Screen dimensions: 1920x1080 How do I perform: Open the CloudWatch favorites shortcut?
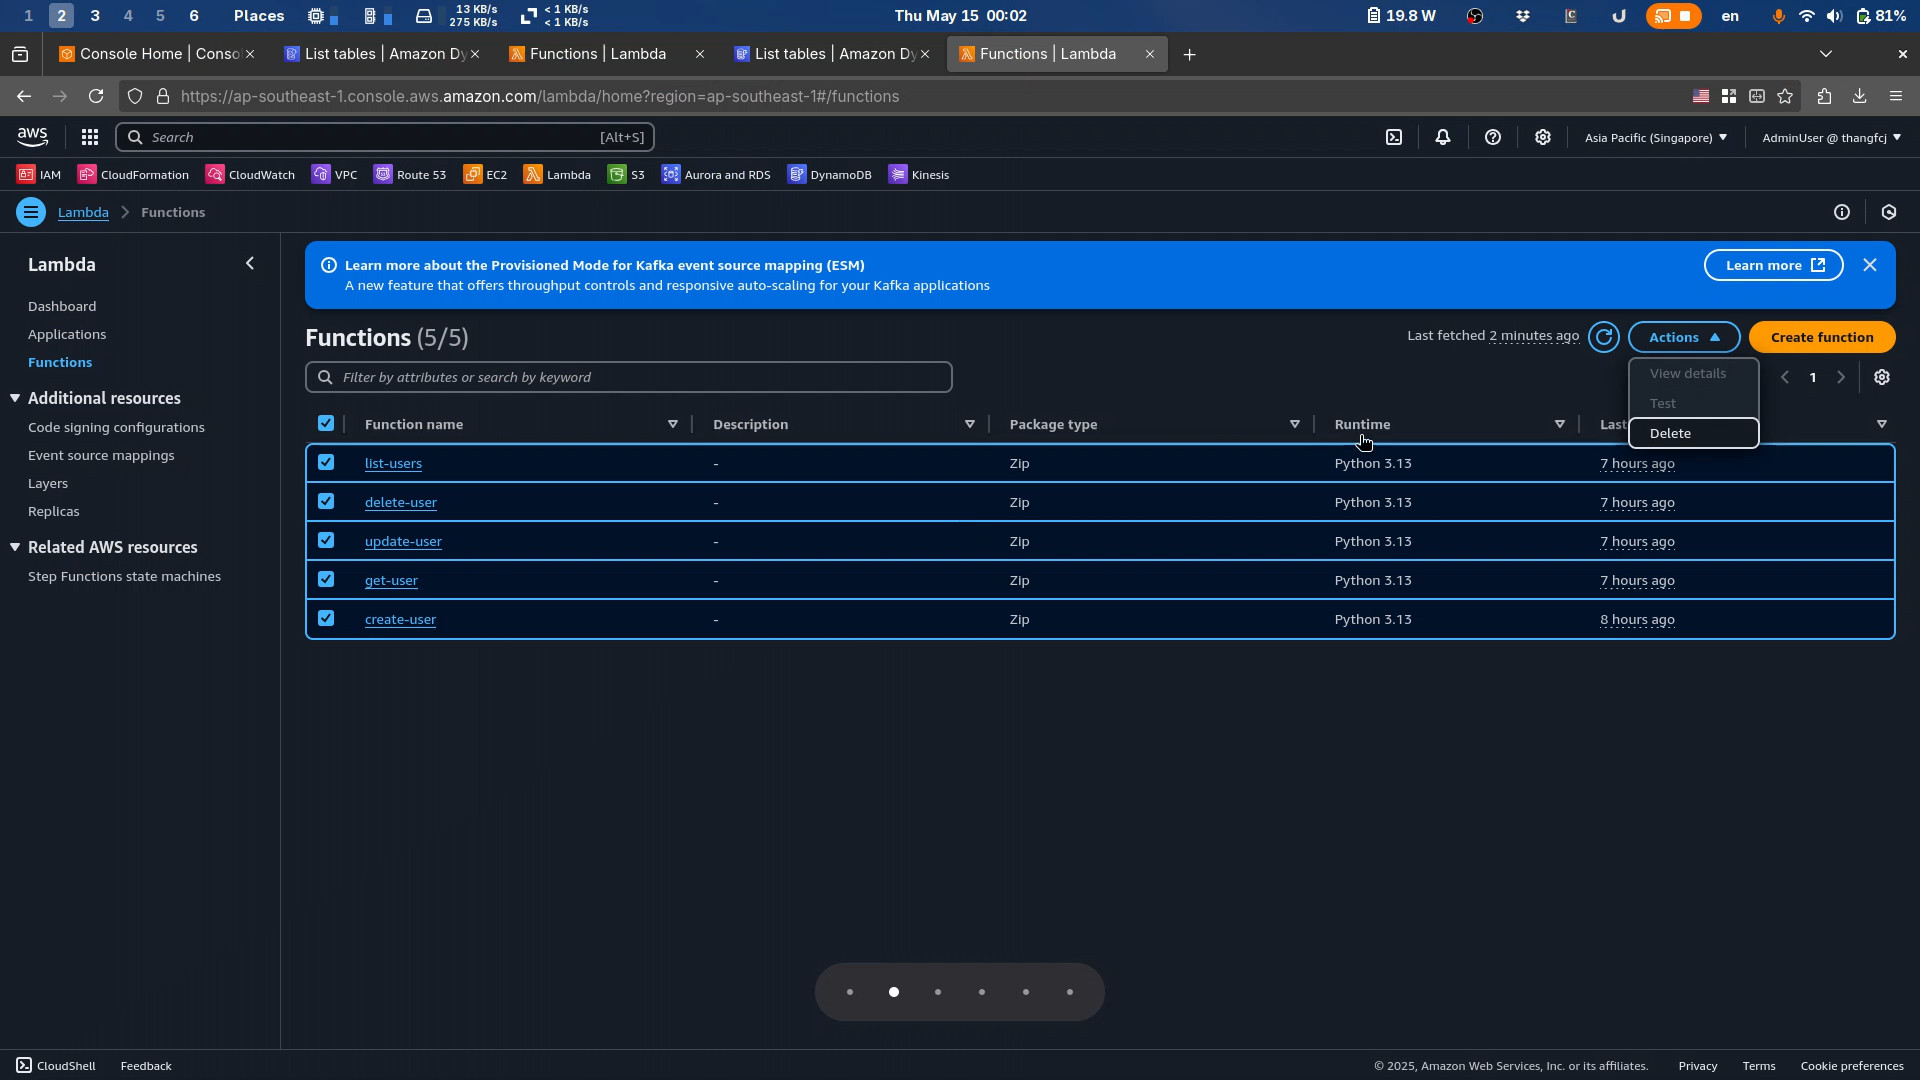[250, 174]
